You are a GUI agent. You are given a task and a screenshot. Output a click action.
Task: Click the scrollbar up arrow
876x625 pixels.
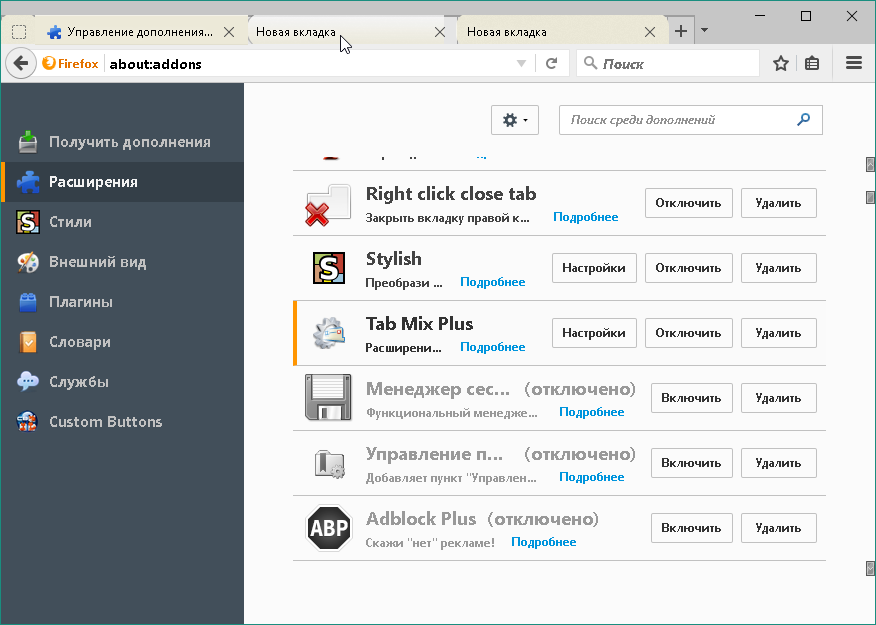coord(870,164)
